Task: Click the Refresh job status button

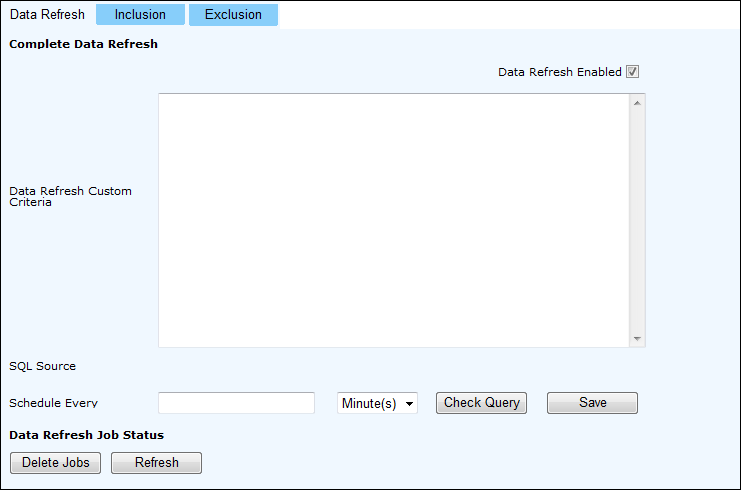Action: pyautogui.click(x=156, y=463)
